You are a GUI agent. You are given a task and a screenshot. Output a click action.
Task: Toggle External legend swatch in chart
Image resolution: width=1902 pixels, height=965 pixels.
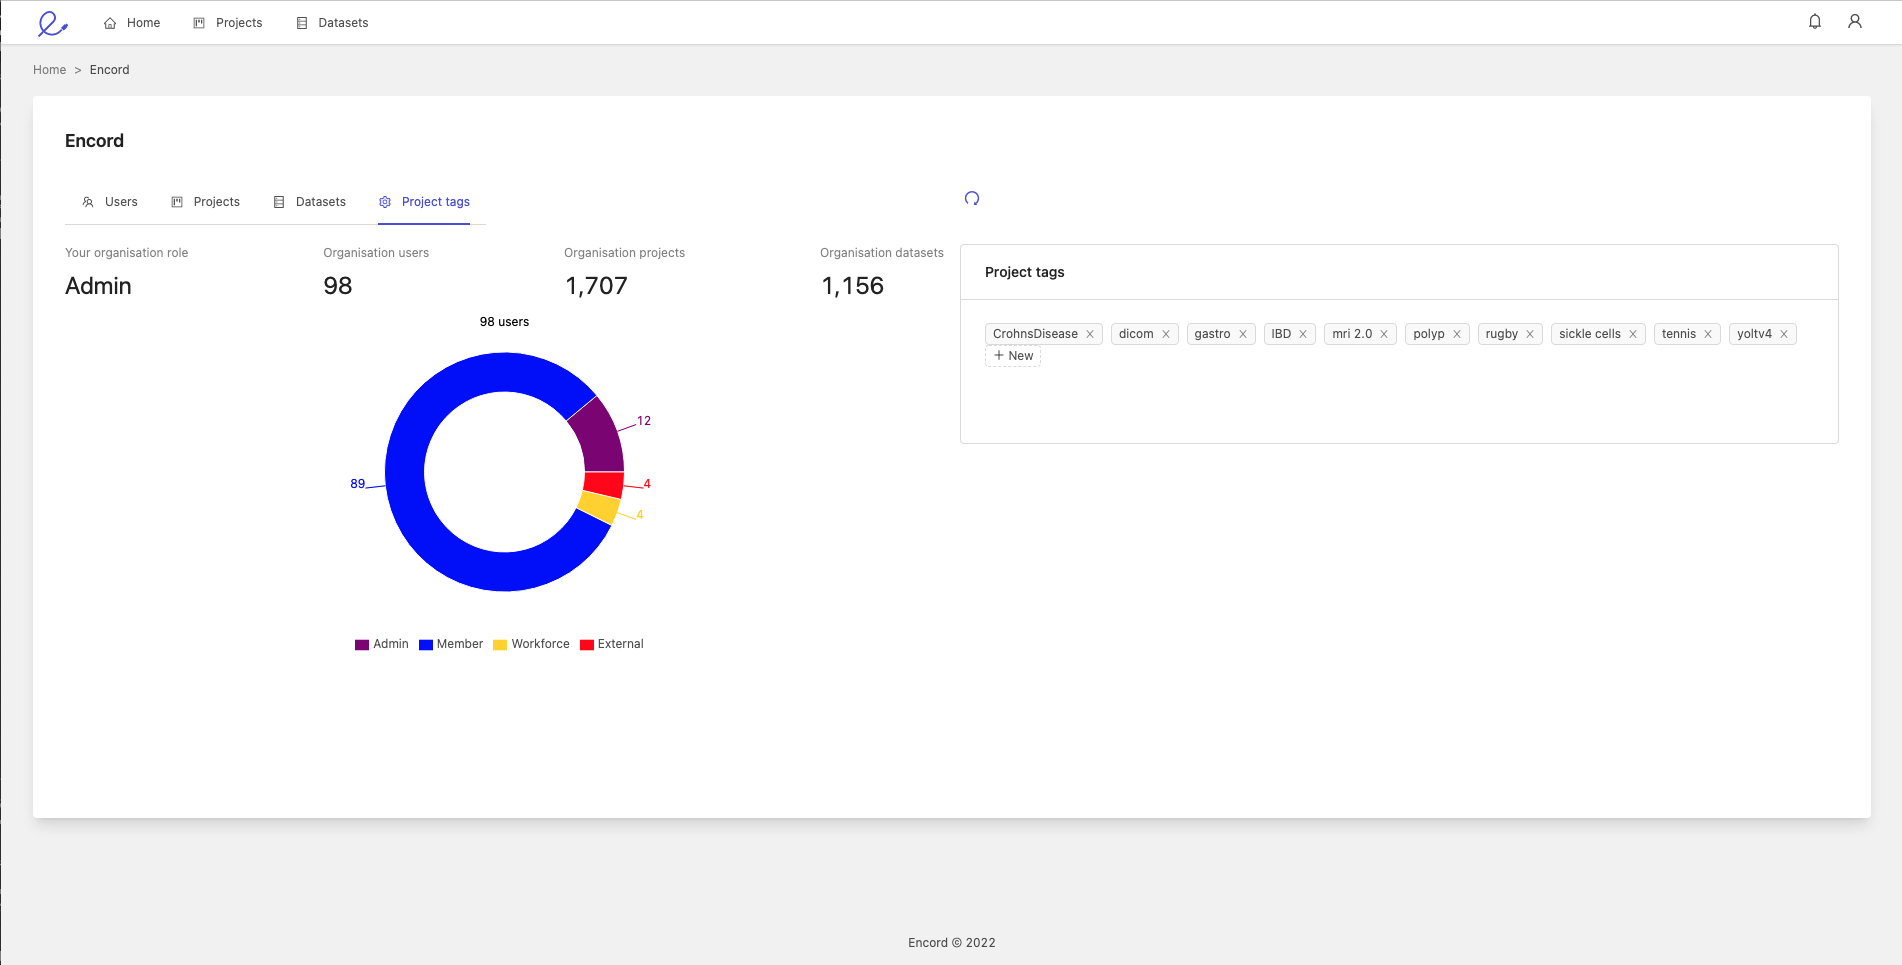tap(587, 645)
